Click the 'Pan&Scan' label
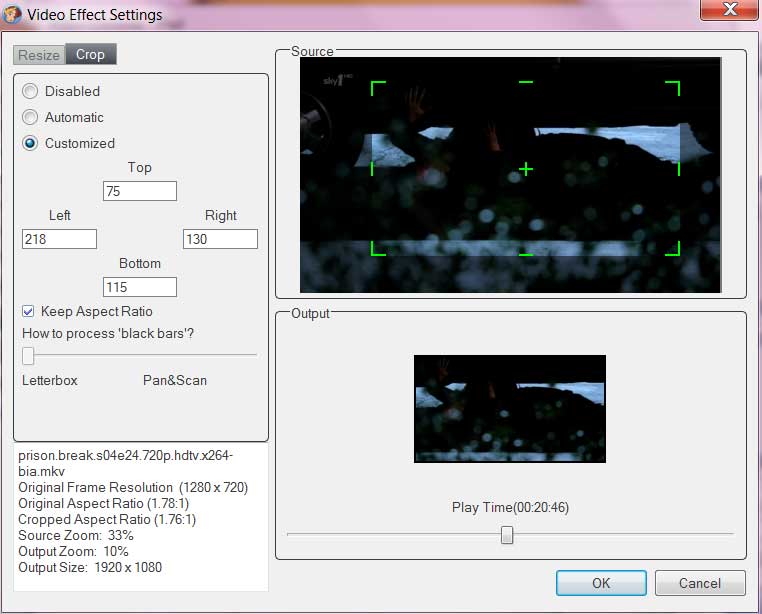762x614 pixels. pyautogui.click(x=175, y=380)
